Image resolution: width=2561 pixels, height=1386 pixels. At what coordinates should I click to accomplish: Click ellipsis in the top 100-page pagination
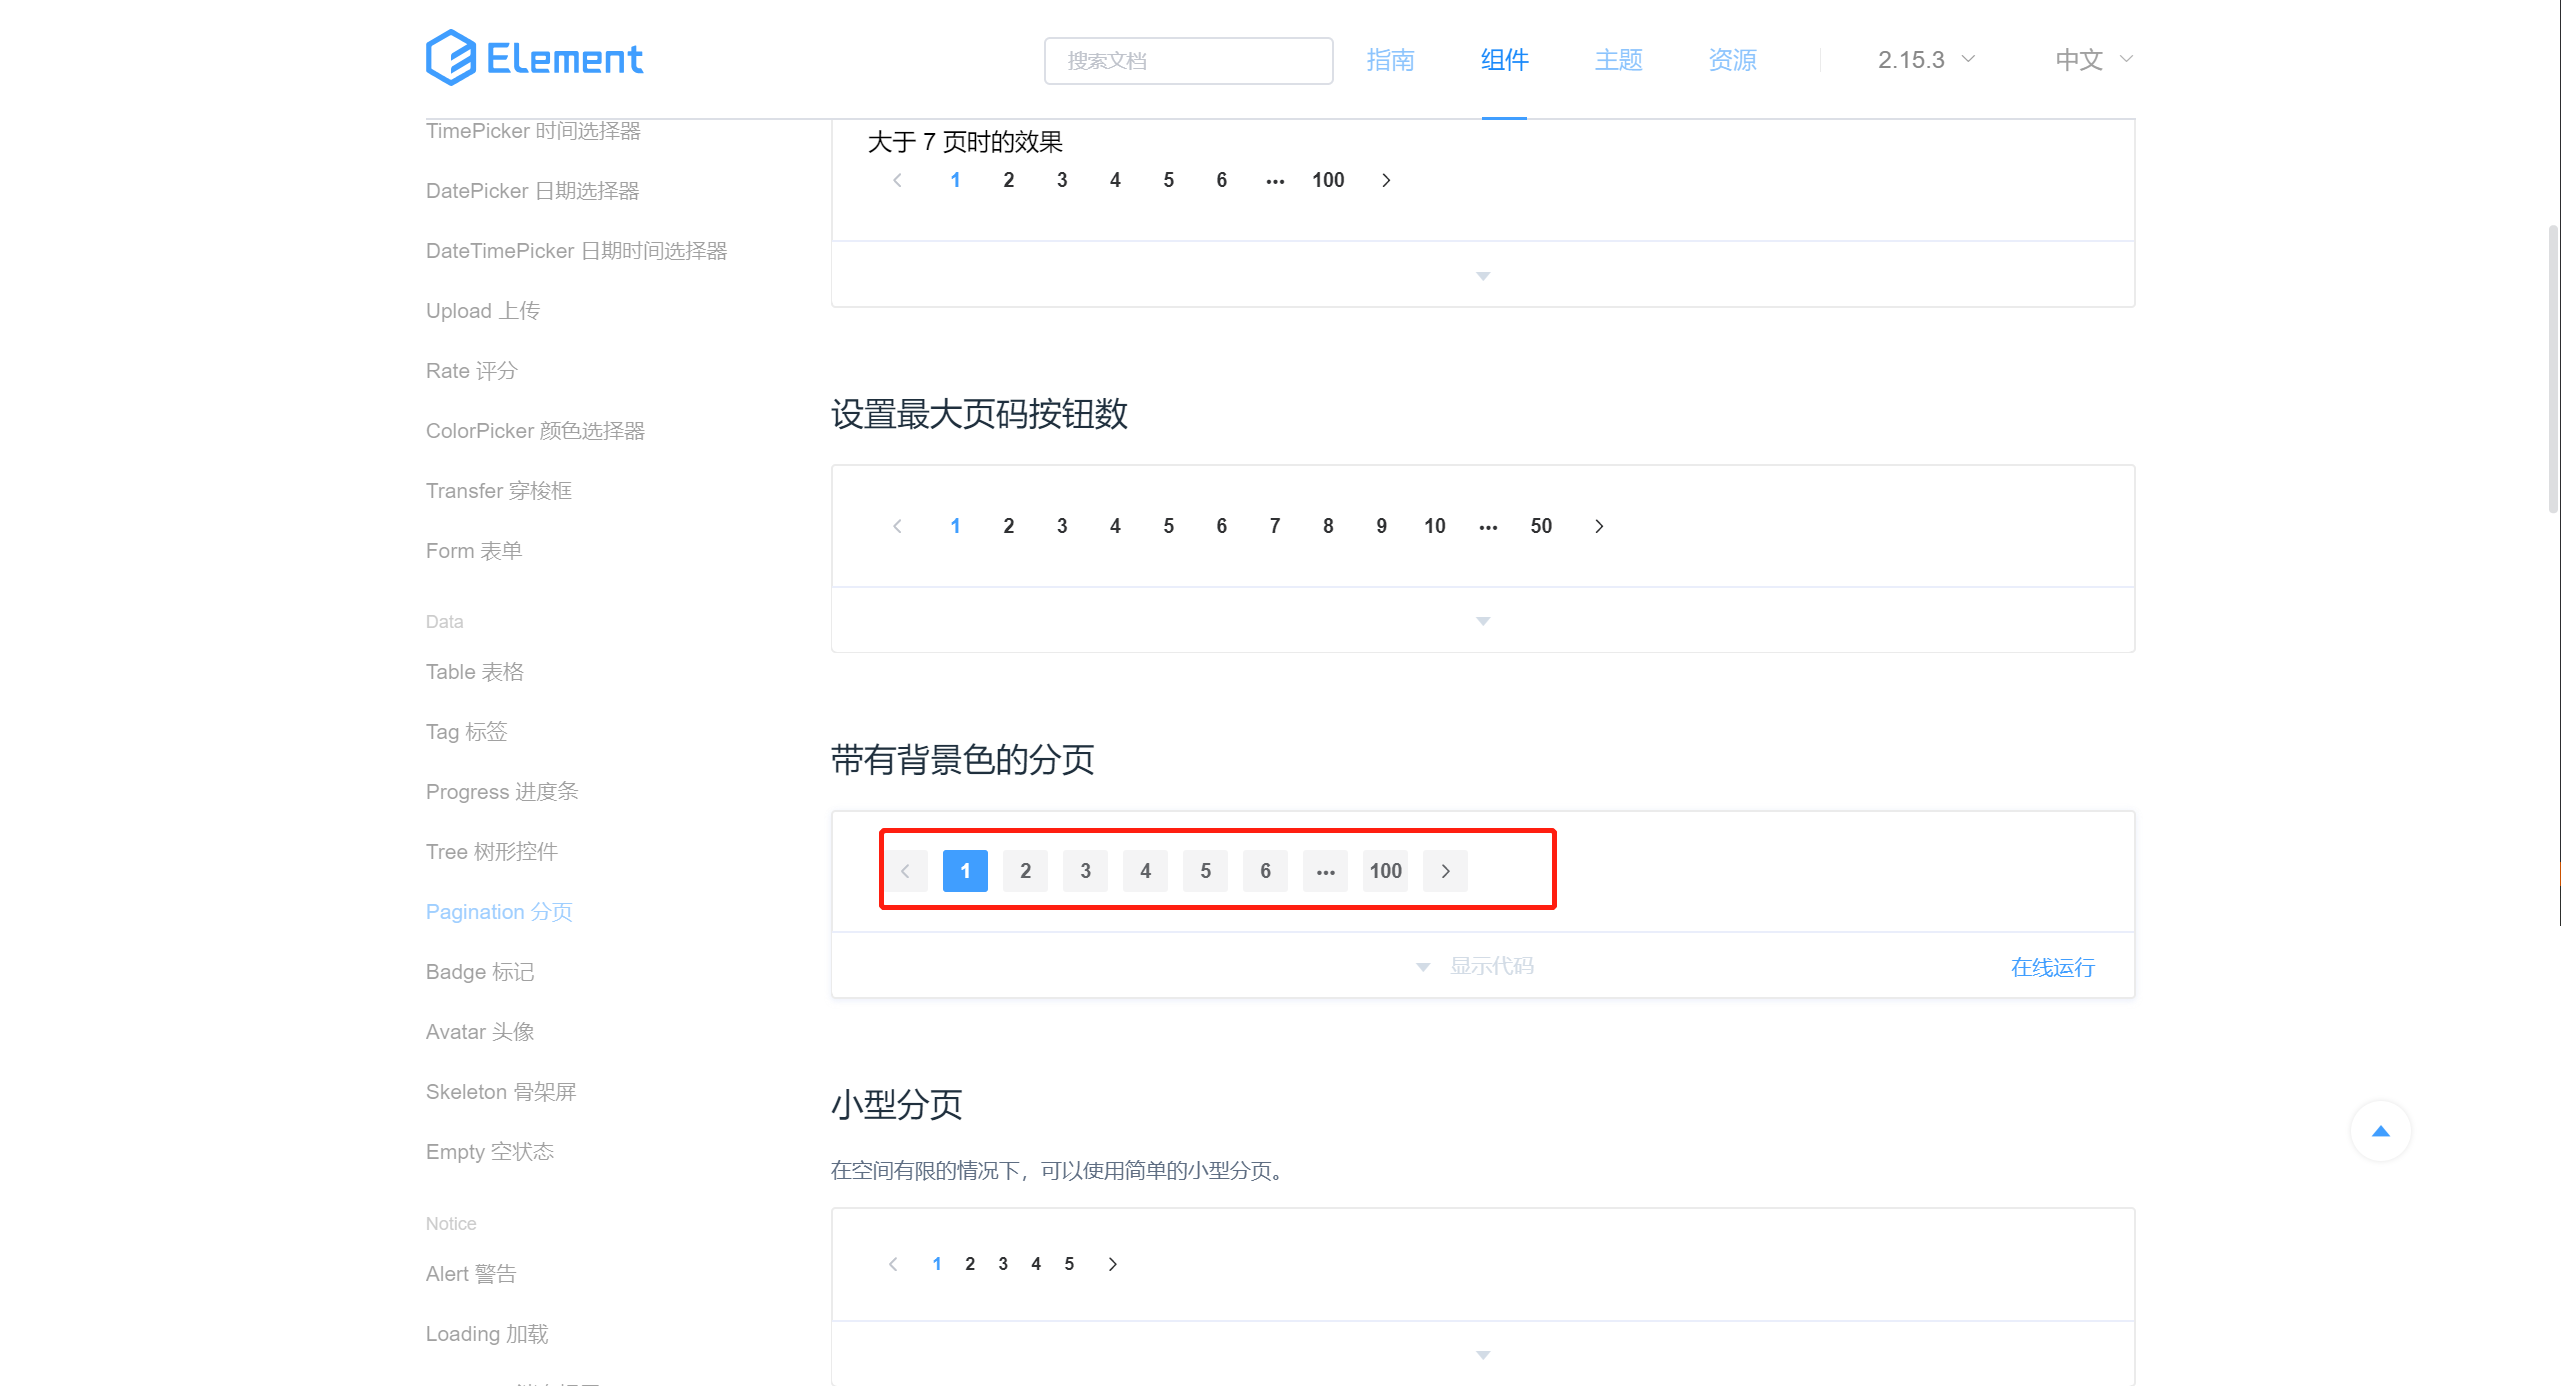click(x=1275, y=180)
